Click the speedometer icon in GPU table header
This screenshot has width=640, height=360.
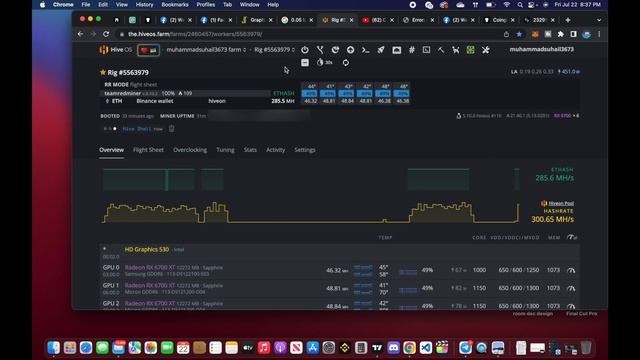click(x=571, y=237)
